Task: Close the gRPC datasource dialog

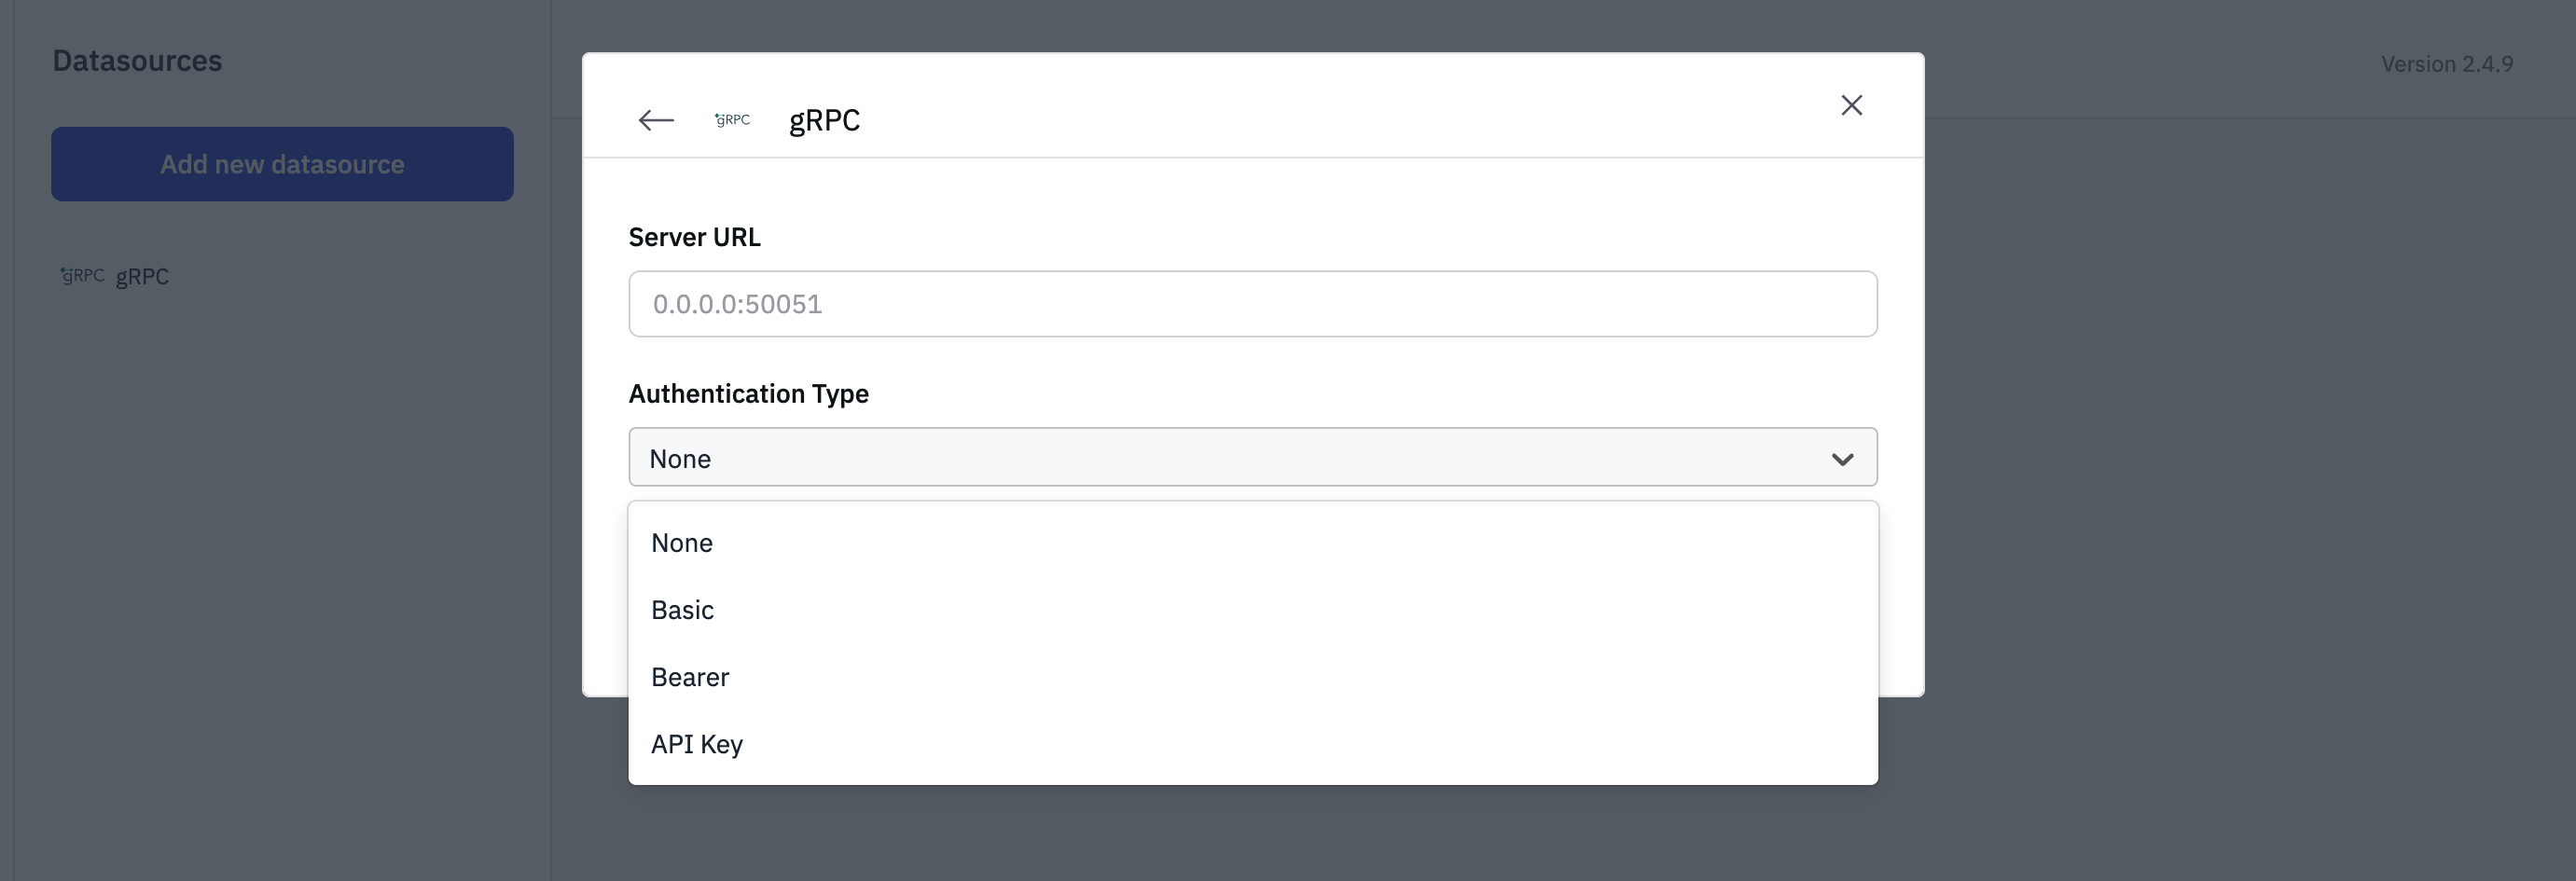Action: [x=1851, y=105]
